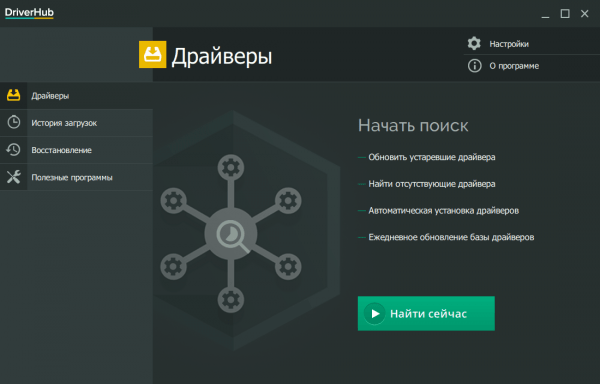The height and width of the screenshot is (384, 600).
Task: Click the История загрузок clock icon
Action: [x=14, y=122]
